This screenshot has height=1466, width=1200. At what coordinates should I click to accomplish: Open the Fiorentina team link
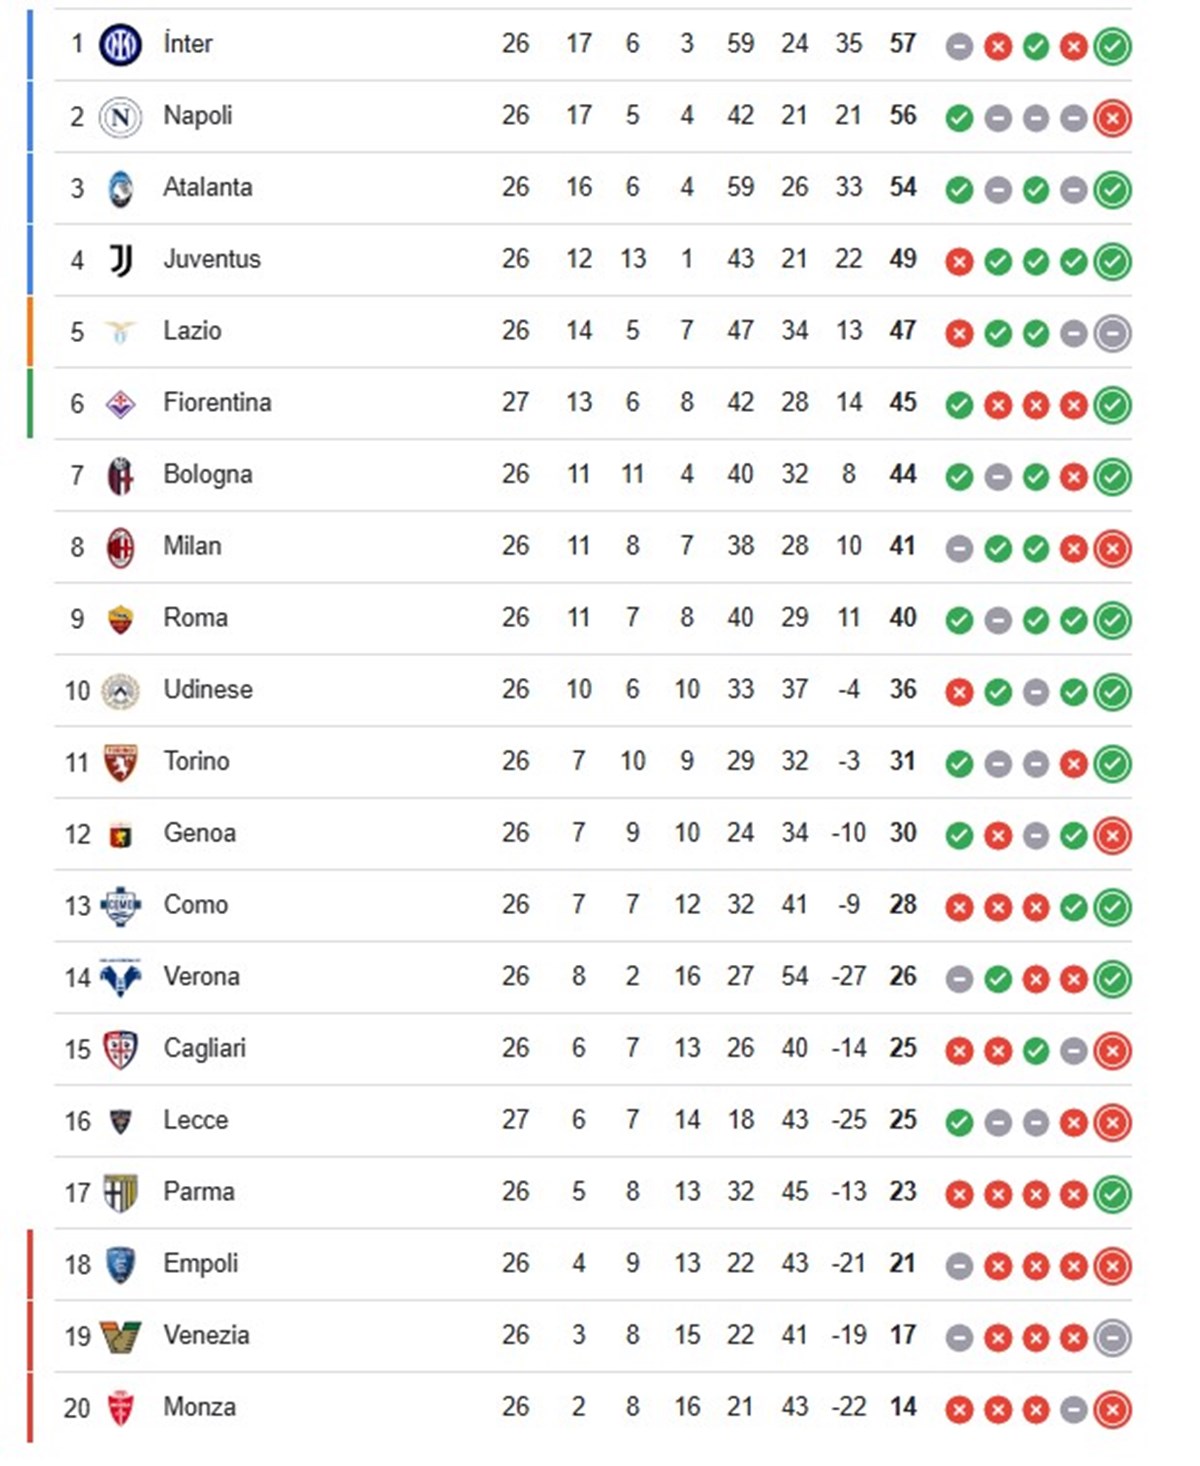pyautogui.click(x=217, y=402)
